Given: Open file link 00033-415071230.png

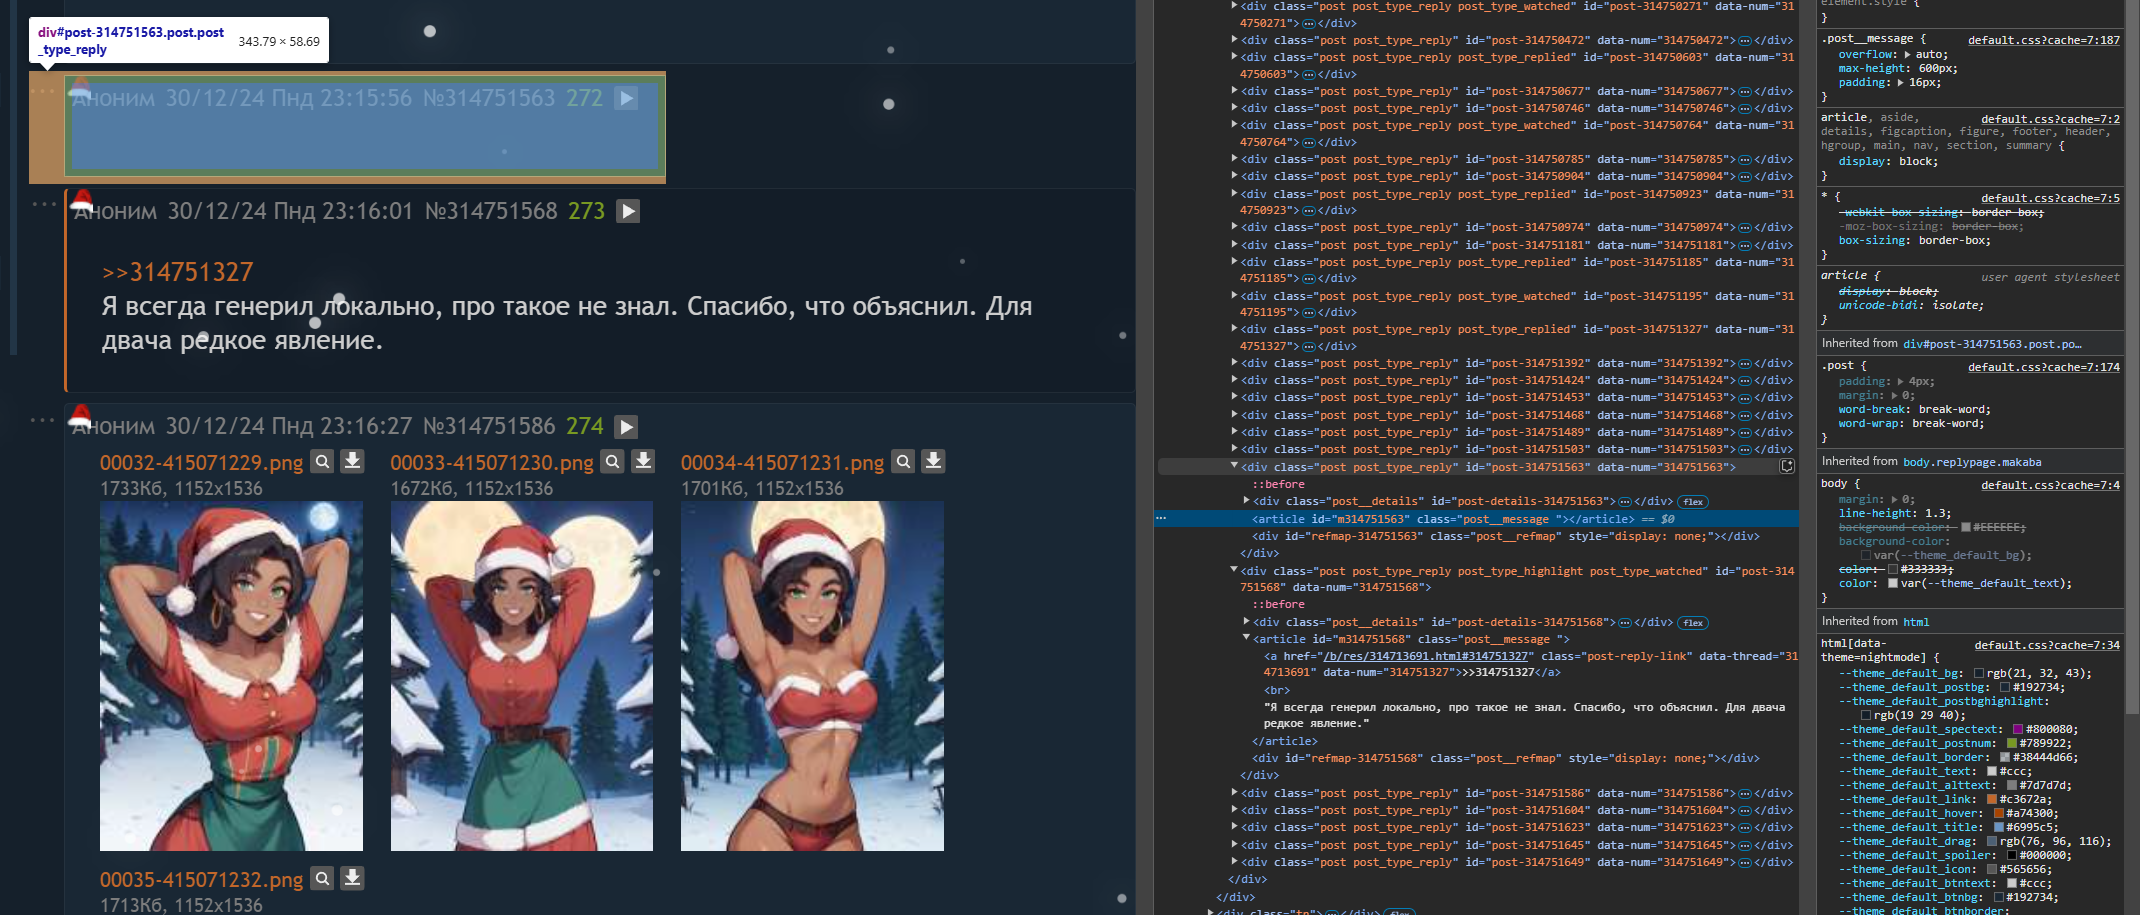Looking at the screenshot, I should 491,463.
